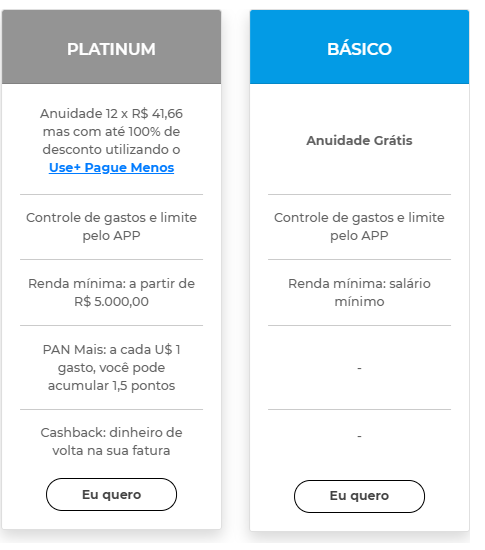The height and width of the screenshot is (550, 485).
Task: Click the PLATINUM title text
Action: tap(111, 49)
